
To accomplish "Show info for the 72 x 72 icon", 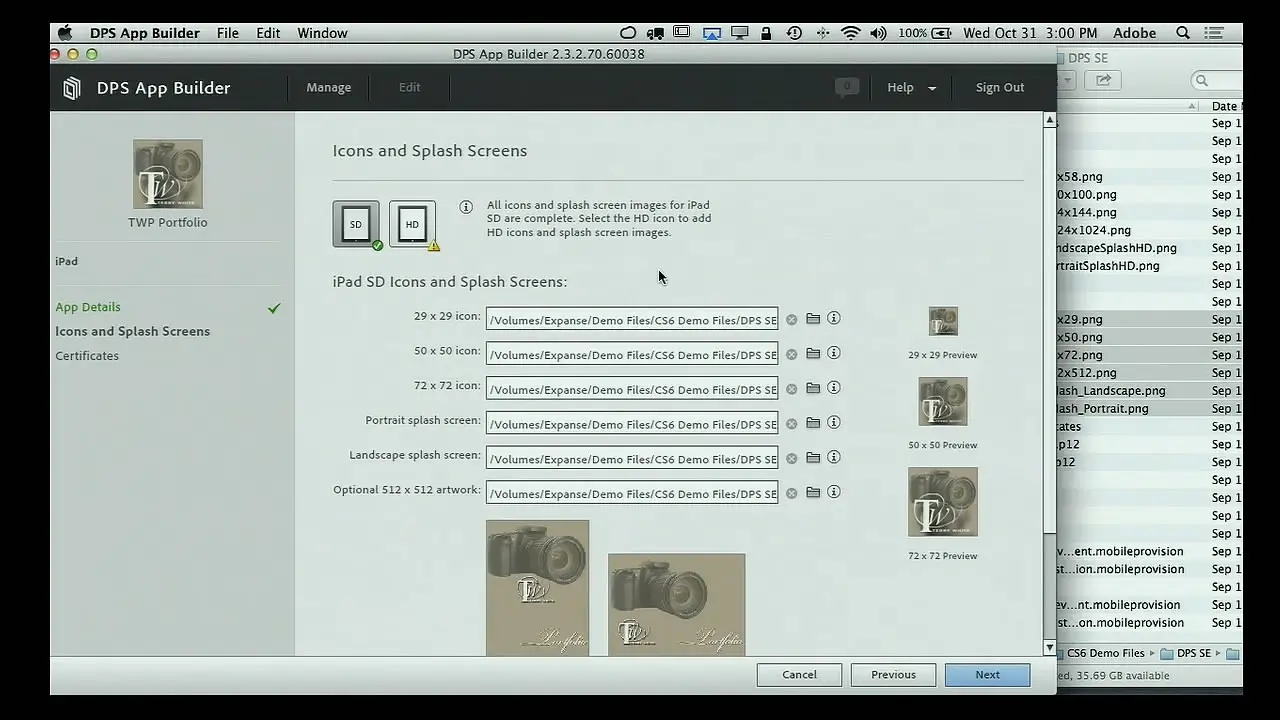I will coord(834,388).
